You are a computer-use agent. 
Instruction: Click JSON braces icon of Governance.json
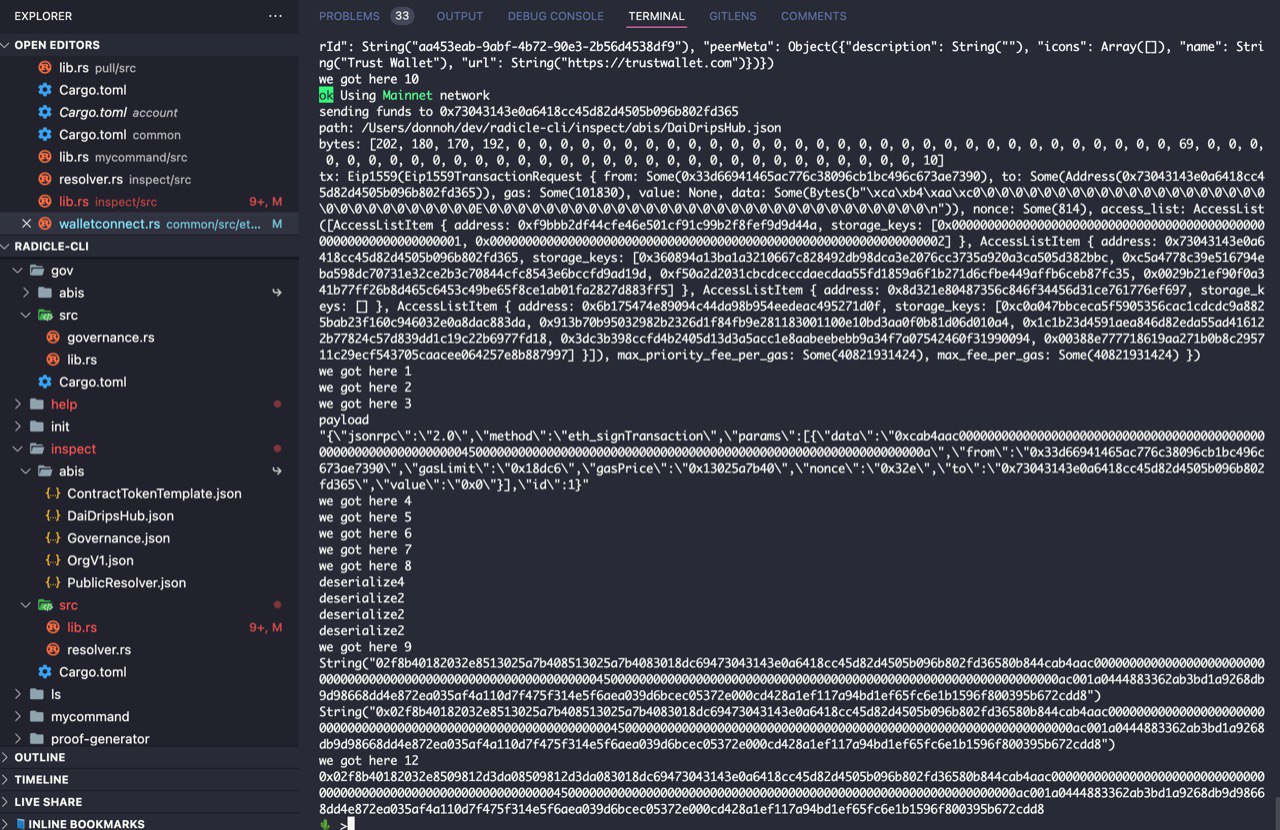coord(53,538)
